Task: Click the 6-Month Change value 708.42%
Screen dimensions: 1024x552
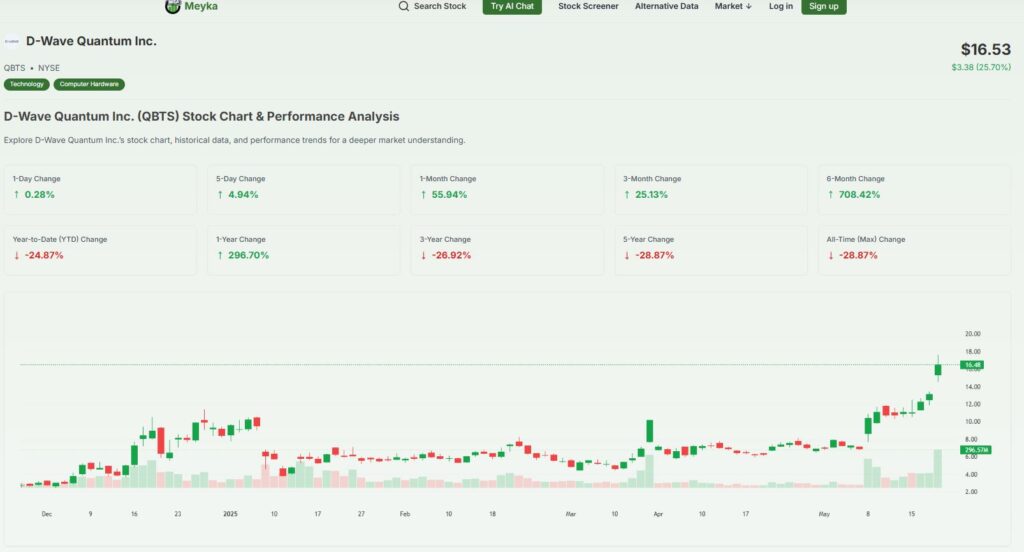Action: tap(859, 195)
